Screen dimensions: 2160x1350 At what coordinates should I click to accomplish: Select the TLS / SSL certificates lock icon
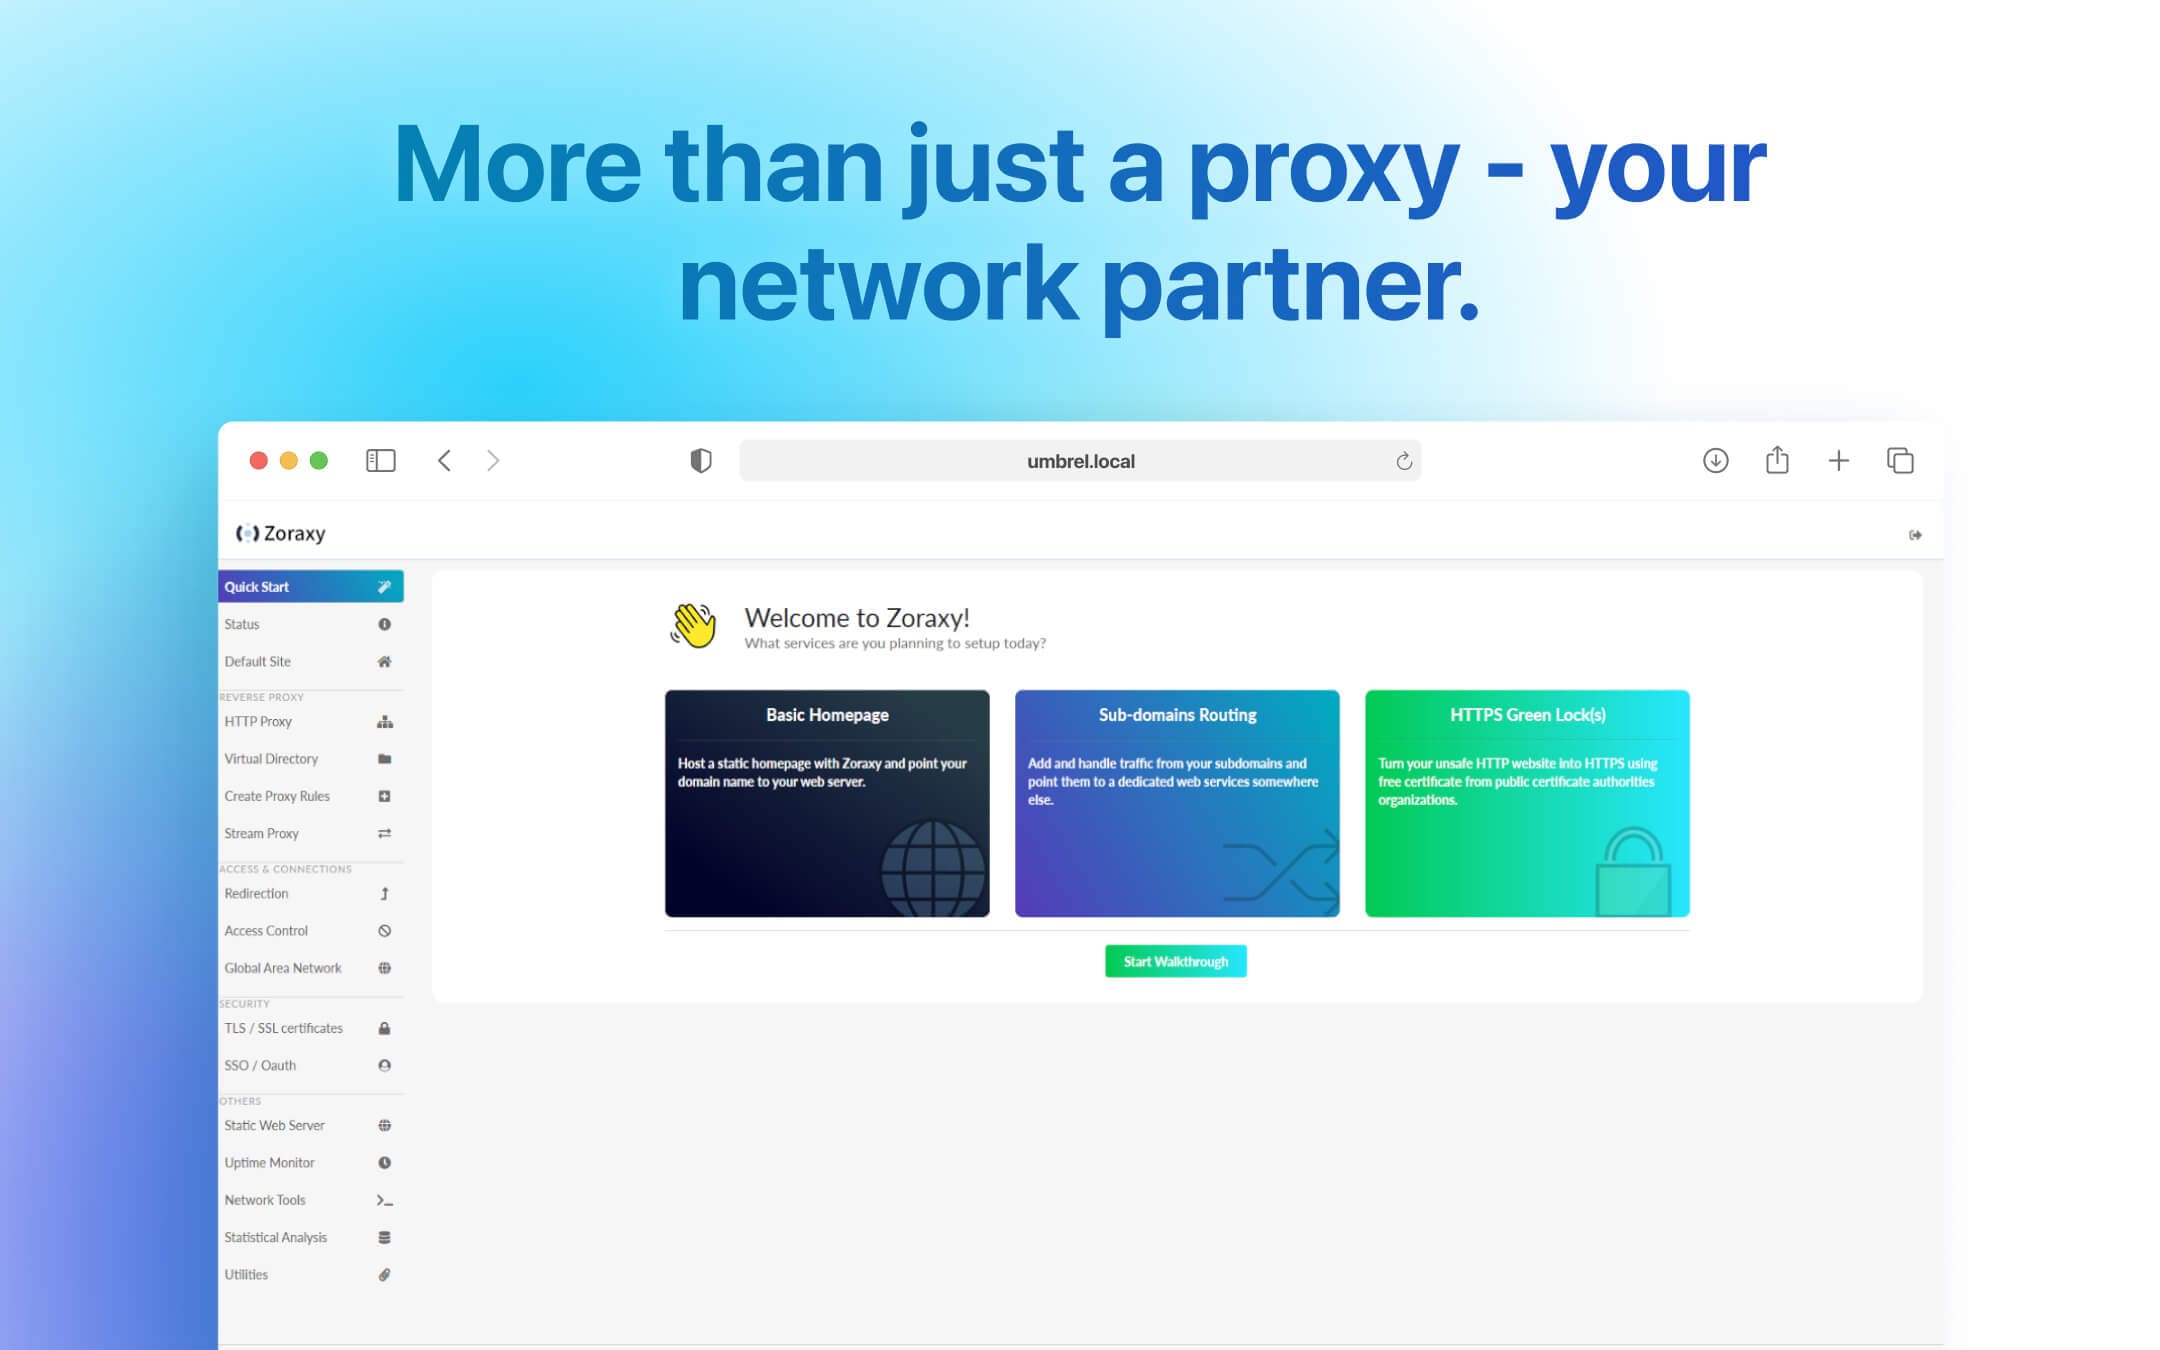[x=384, y=1028]
